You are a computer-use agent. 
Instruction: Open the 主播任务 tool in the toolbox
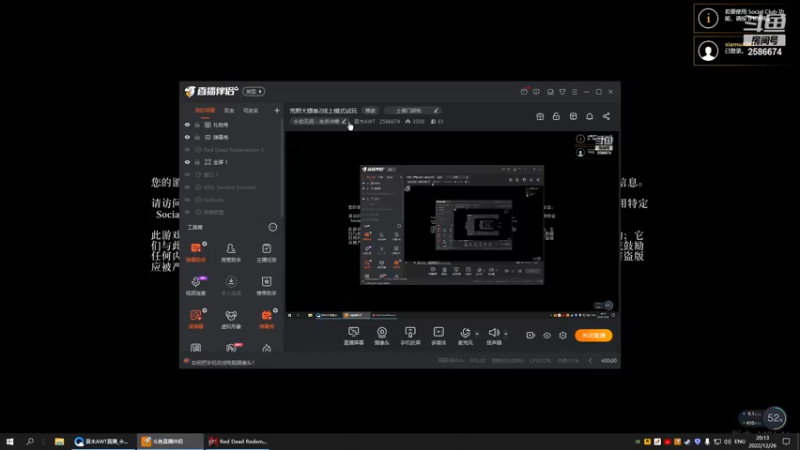[266, 253]
